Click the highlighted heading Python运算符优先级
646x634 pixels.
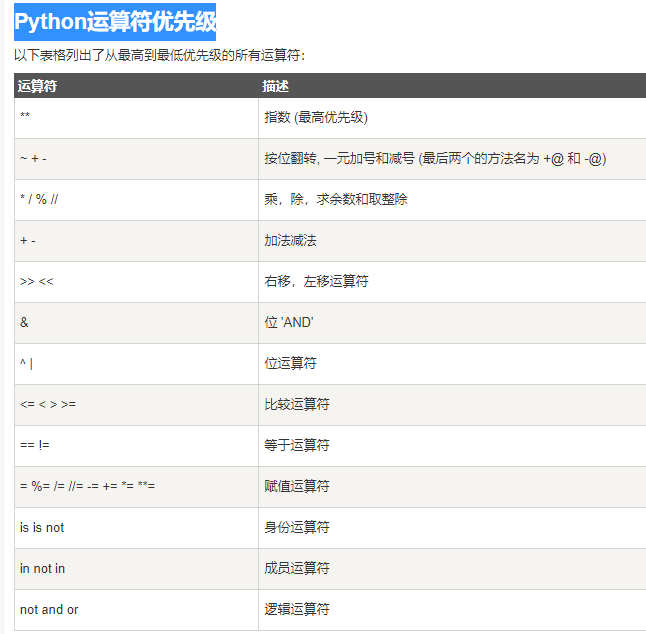coord(115,22)
